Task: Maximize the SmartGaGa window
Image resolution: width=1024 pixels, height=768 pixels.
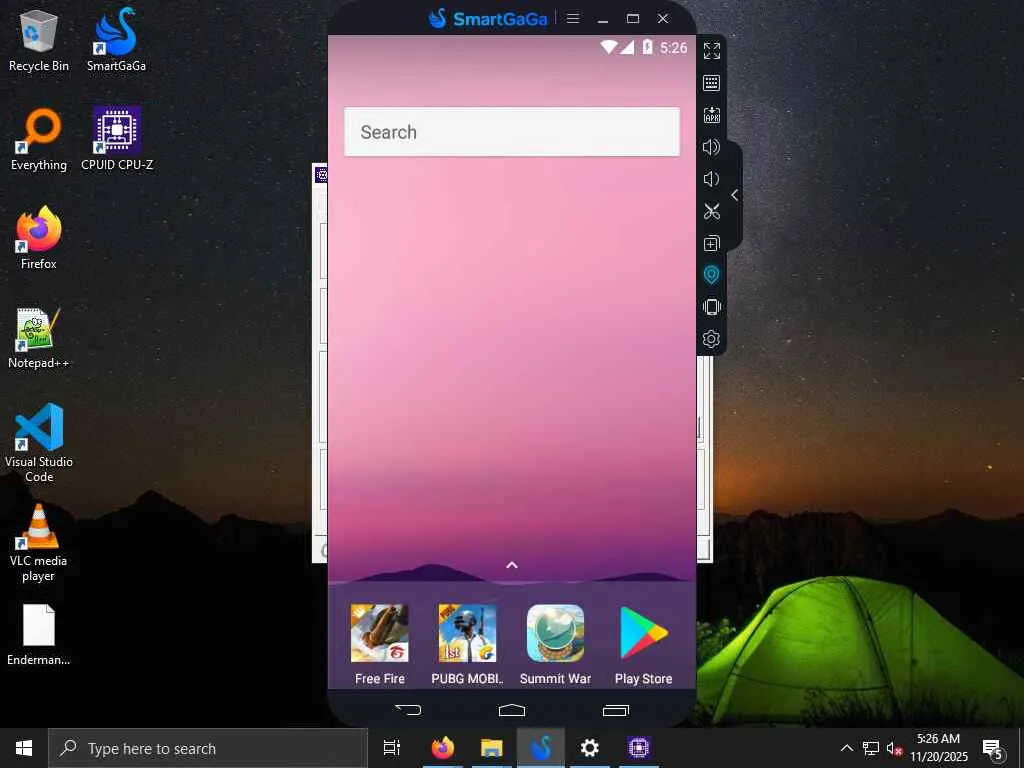Action: (x=633, y=18)
